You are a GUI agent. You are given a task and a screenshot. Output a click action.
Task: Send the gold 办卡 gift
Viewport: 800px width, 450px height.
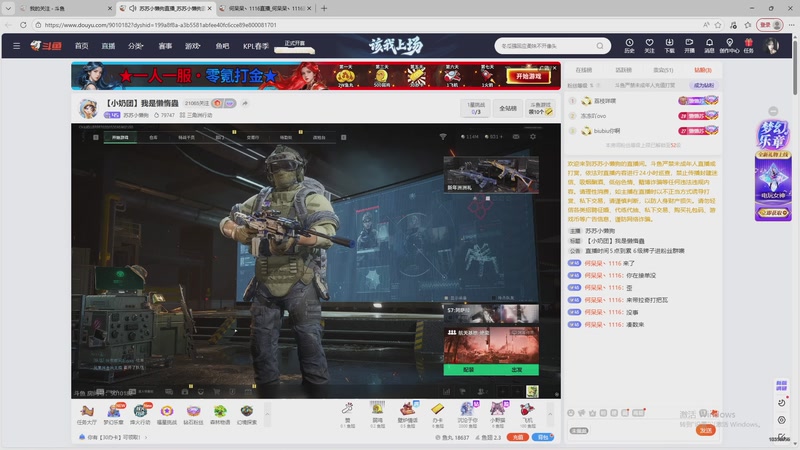437,414
